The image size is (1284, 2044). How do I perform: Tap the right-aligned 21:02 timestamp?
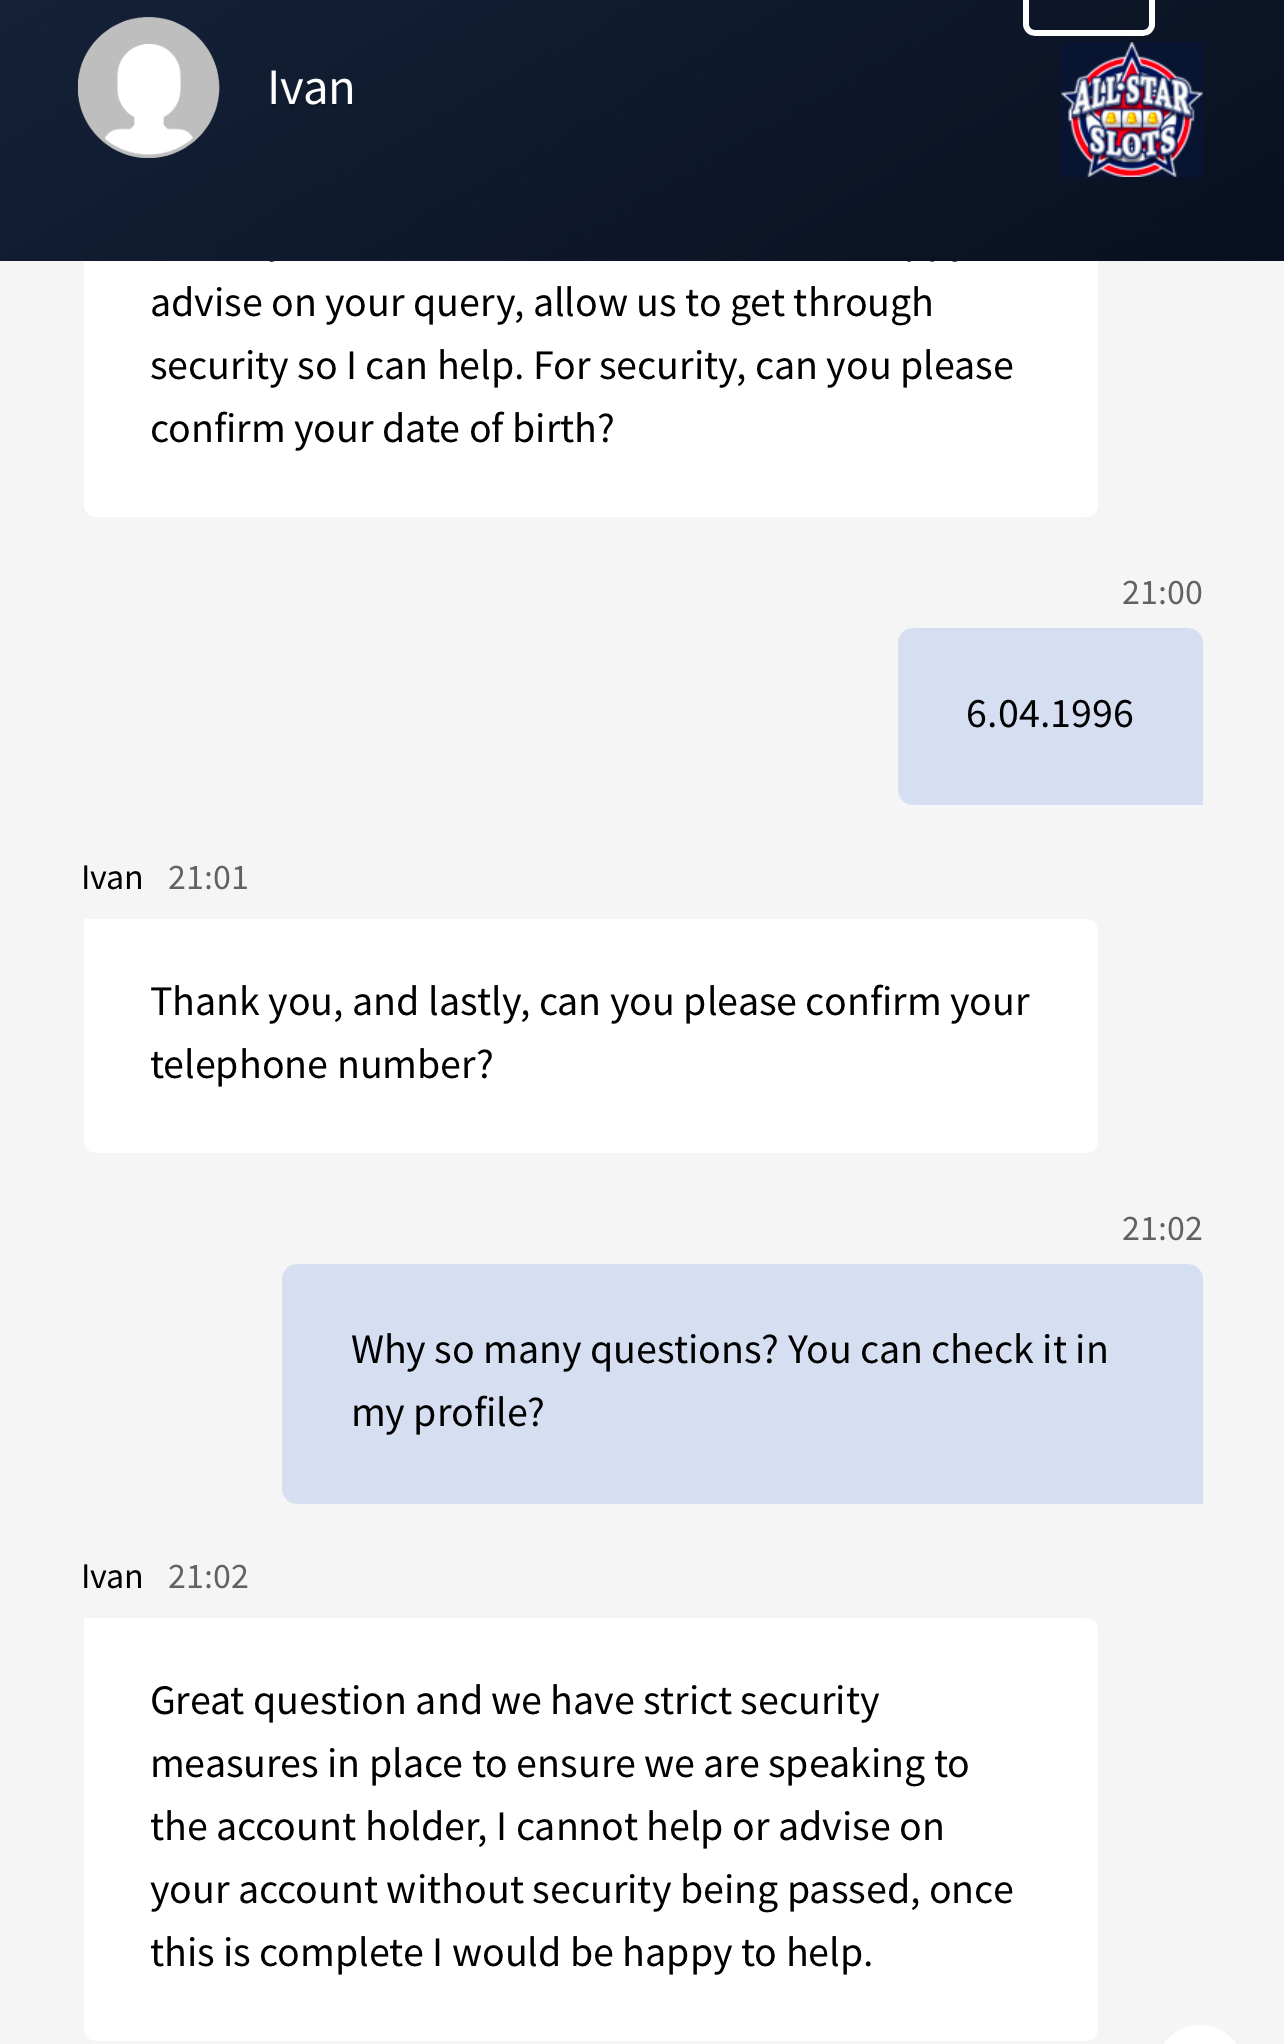(x=1162, y=1229)
